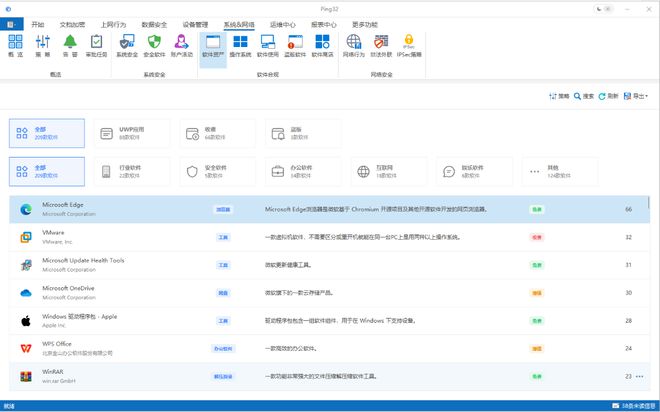Select the 安全软件 category filter
The image size is (660, 412).
click(218, 171)
